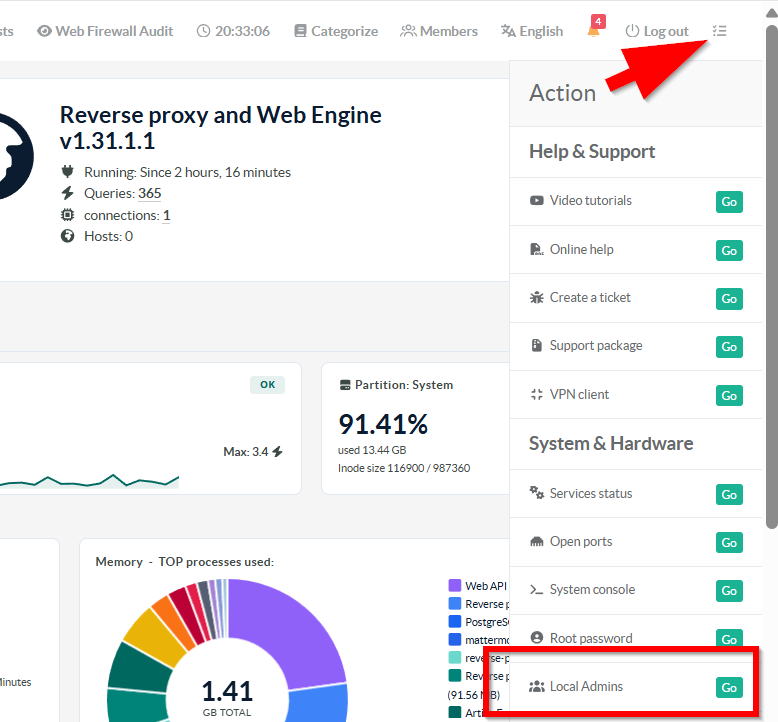Click the Support package label
The width and height of the screenshot is (778, 722).
tap(596, 345)
